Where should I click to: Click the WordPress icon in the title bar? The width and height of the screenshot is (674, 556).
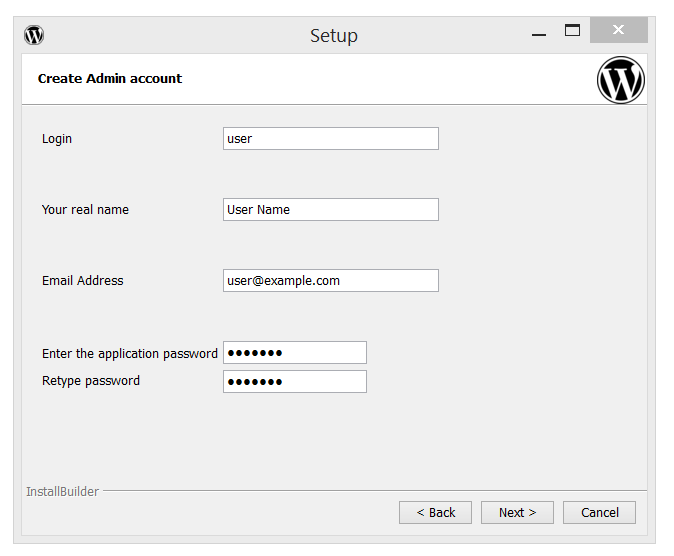(34, 35)
